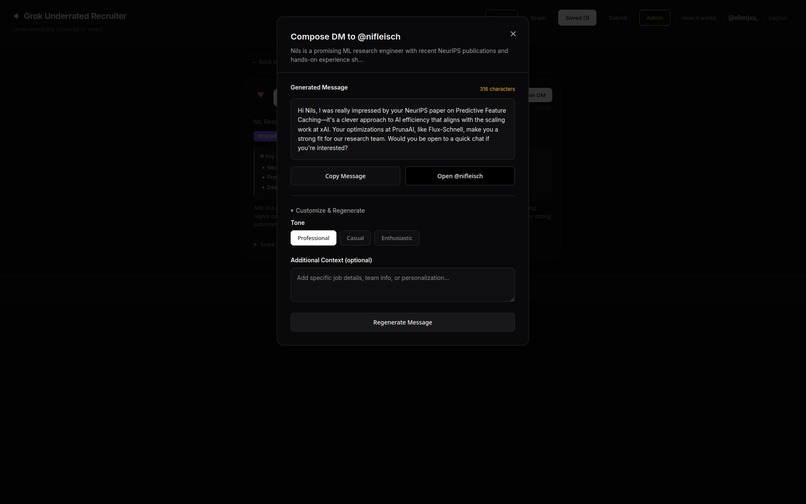Click the partially hidden Compose DM button
The image size is (806, 504).
540,95
